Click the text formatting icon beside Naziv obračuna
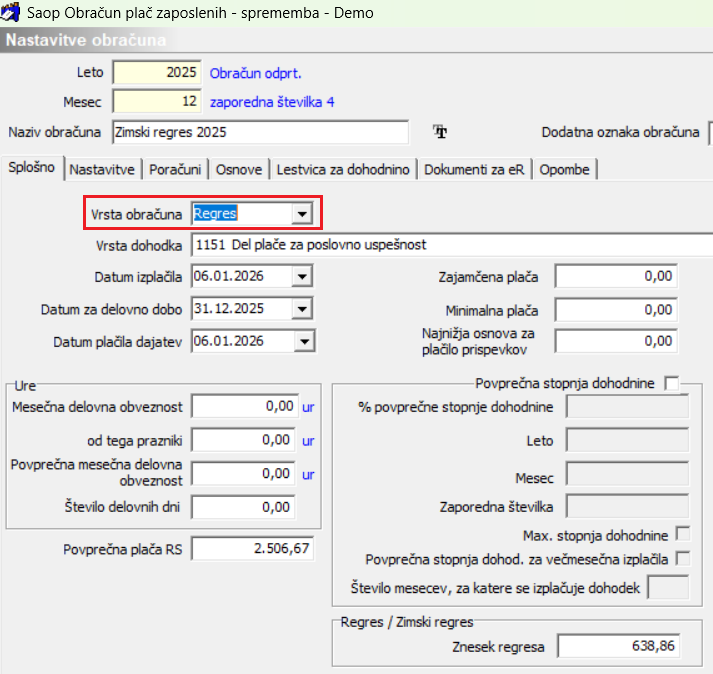The width and height of the screenshot is (713, 674). point(440,132)
